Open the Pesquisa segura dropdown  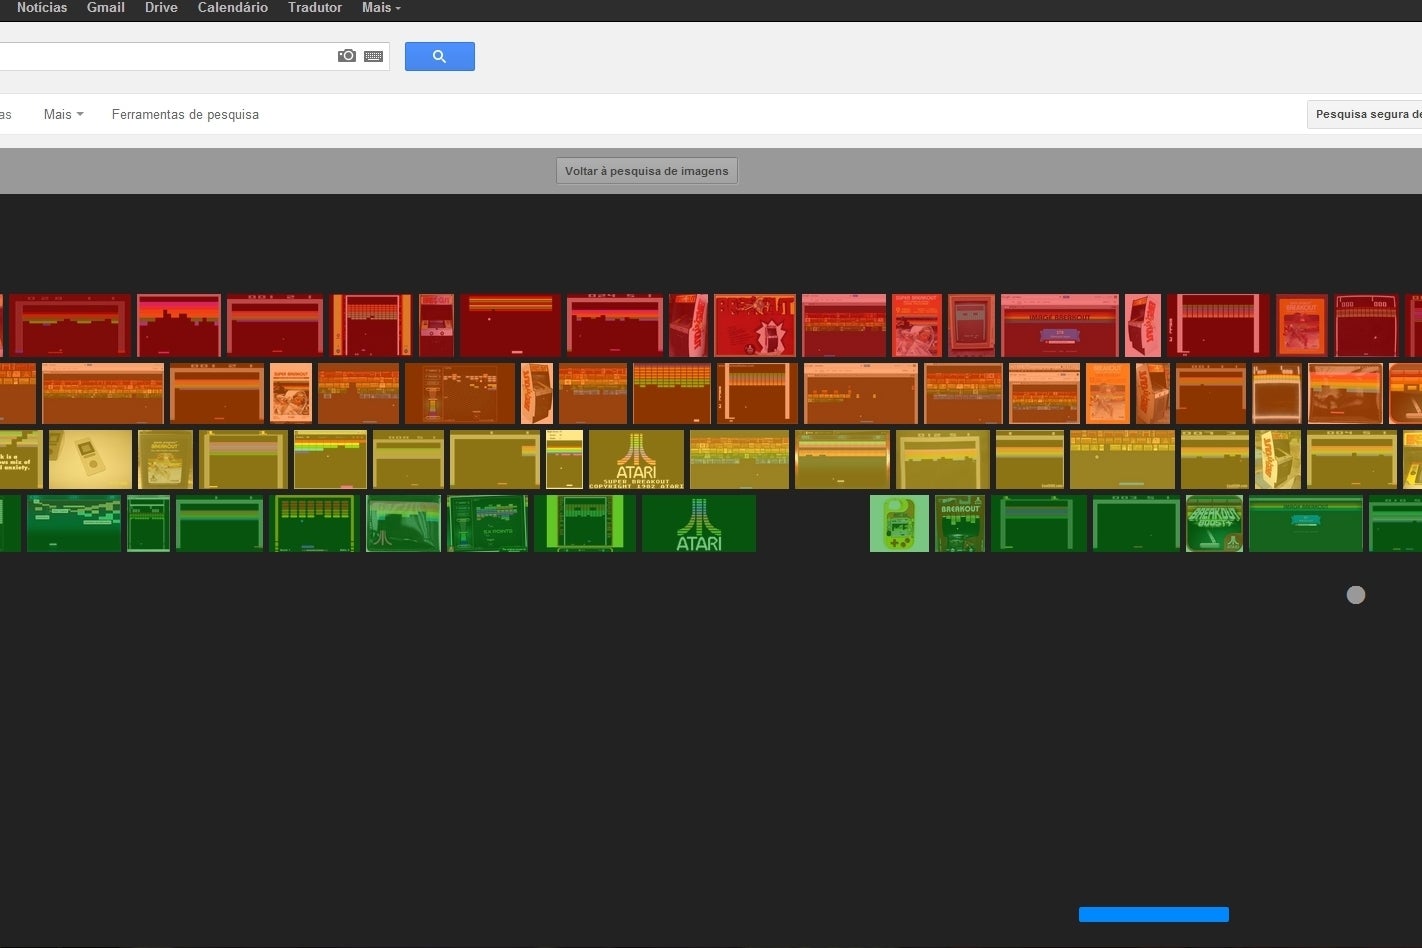coord(1367,115)
